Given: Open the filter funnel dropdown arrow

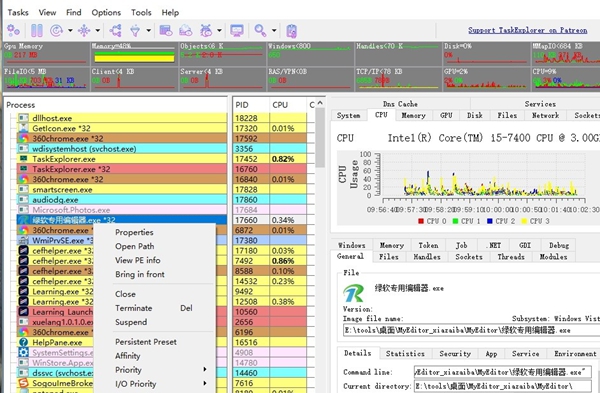Looking at the screenshot, I should coord(148,30).
